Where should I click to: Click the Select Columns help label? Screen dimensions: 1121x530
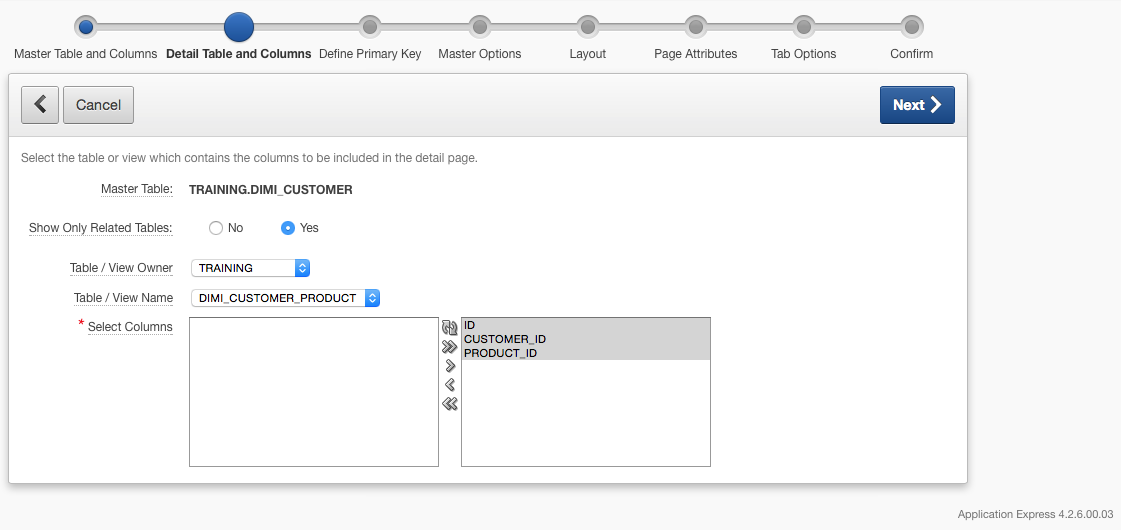(130, 327)
